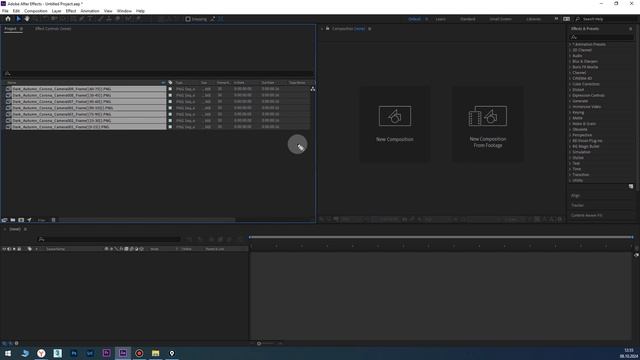Viewport: 640px width, 360px height.
Task: Select the Selection tool arrow
Action: point(18,19)
